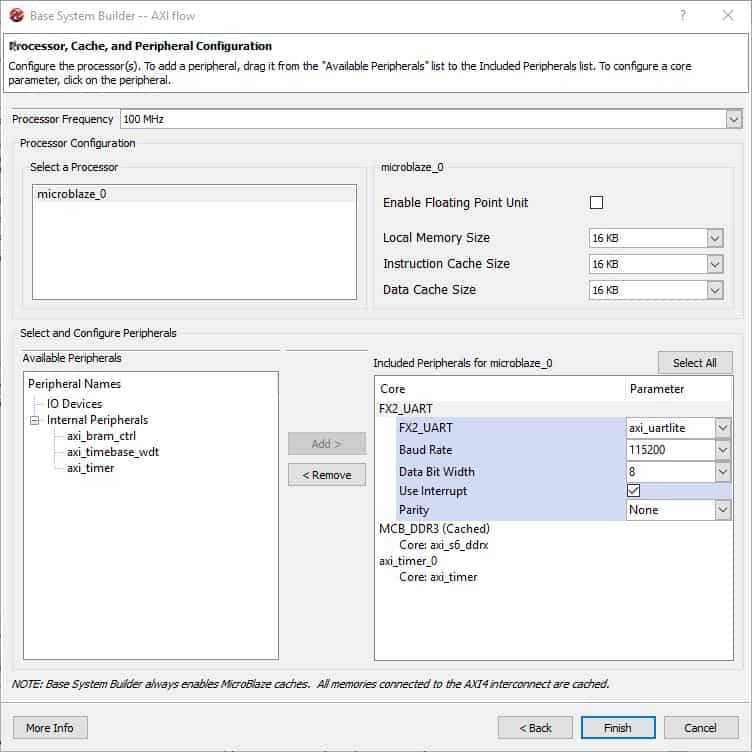This screenshot has height=752, width=752.
Task: Click the title bar help question mark
Action: pos(683,15)
